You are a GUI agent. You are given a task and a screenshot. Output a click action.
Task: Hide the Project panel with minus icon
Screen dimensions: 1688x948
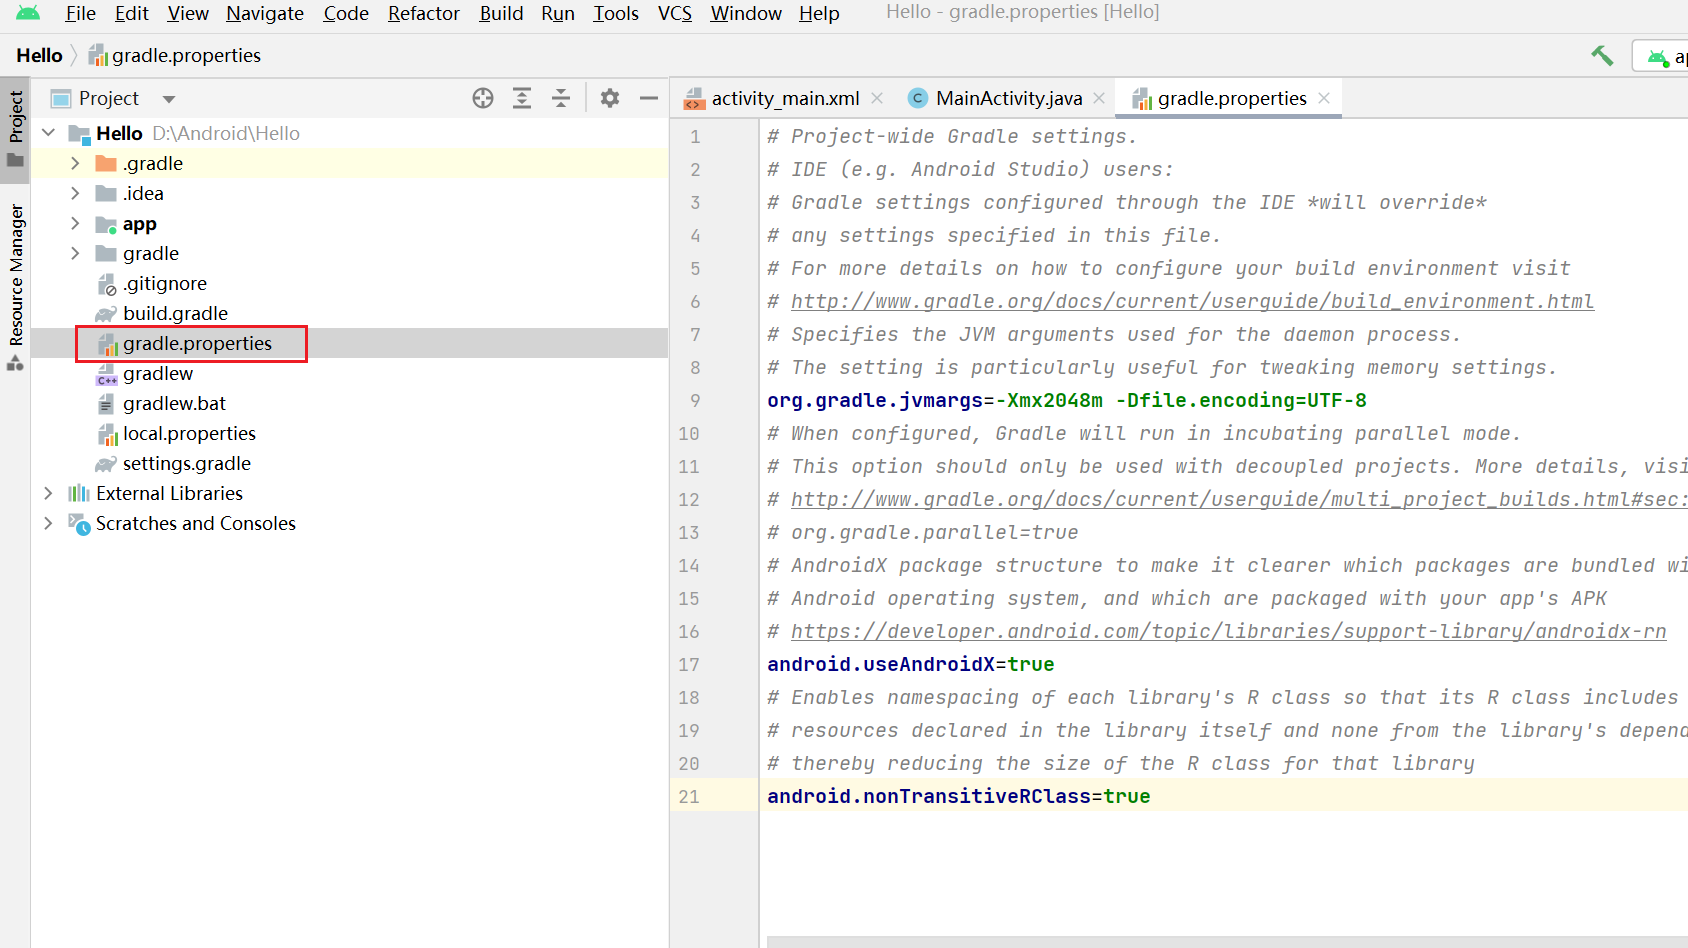coord(649,98)
